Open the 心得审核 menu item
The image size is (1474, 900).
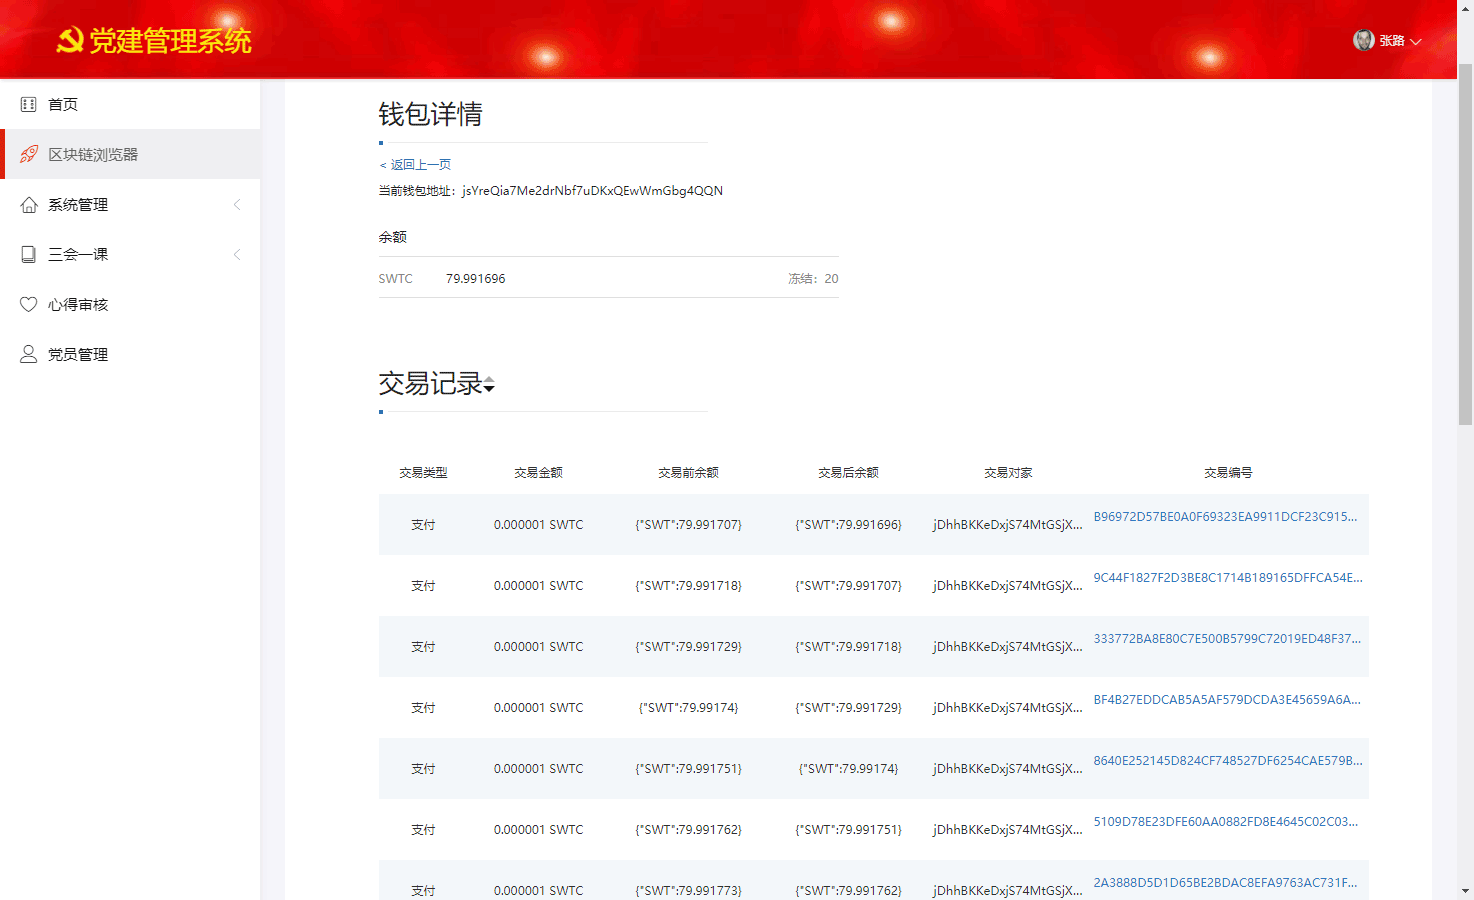78,304
